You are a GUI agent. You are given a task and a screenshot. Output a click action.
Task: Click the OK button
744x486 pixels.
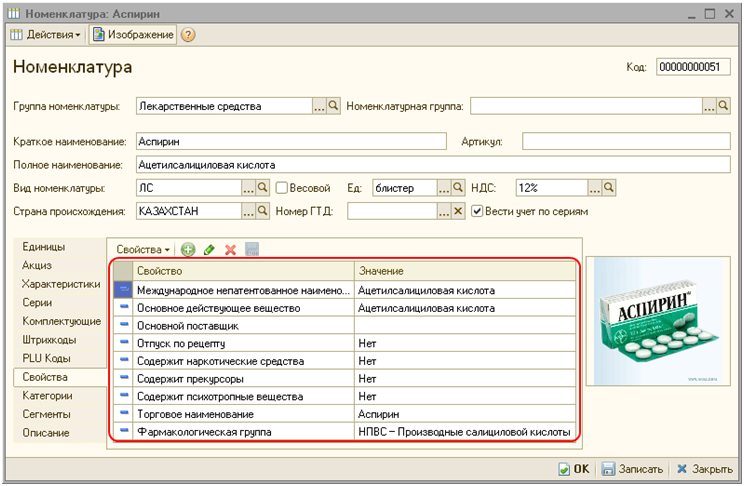tap(573, 469)
